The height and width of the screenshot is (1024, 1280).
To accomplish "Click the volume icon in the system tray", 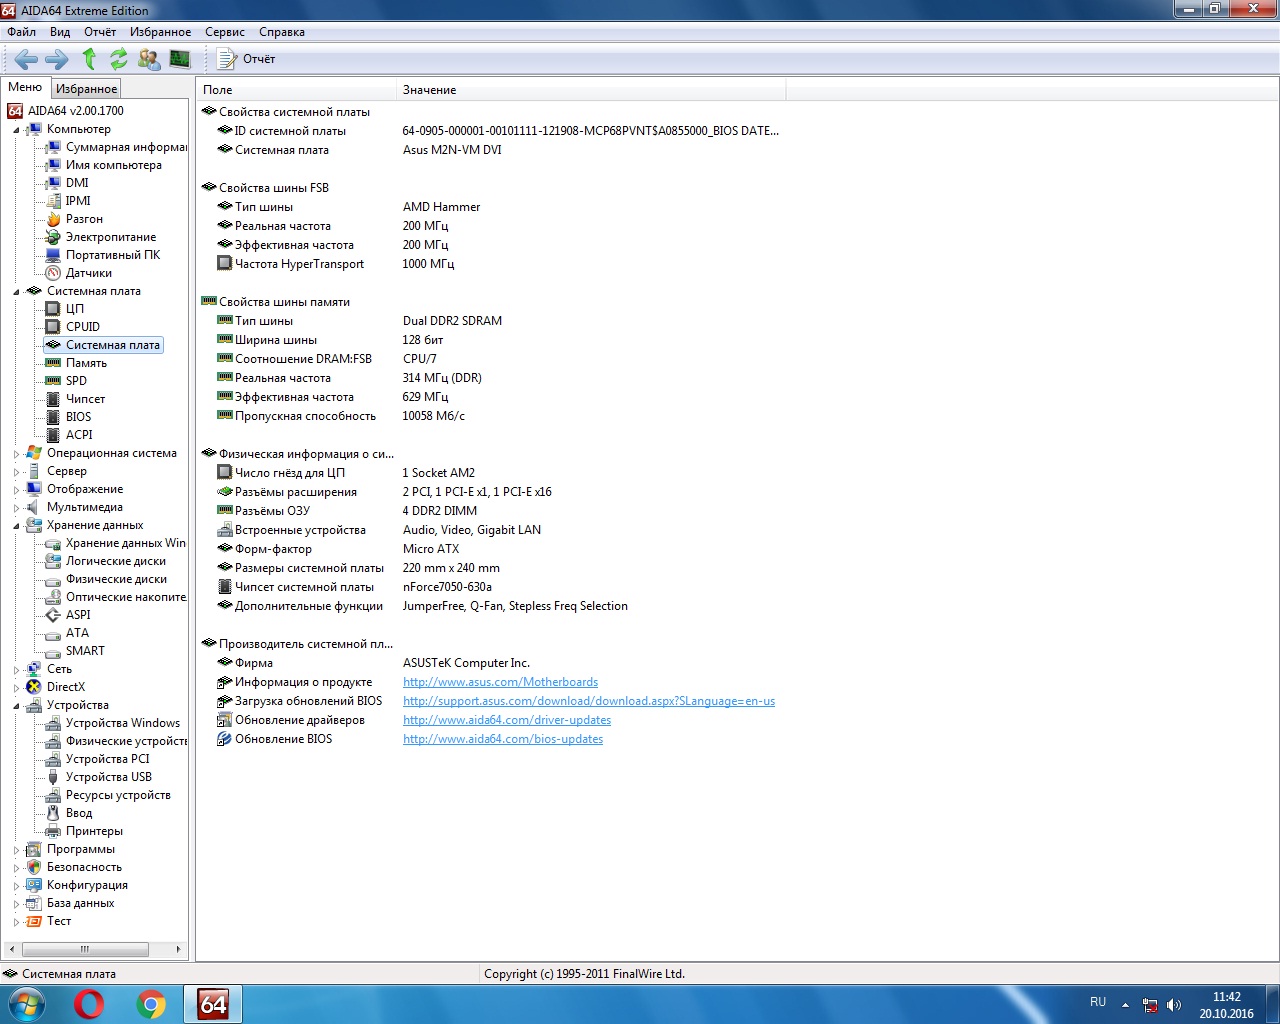I will click(1174, 1005).
